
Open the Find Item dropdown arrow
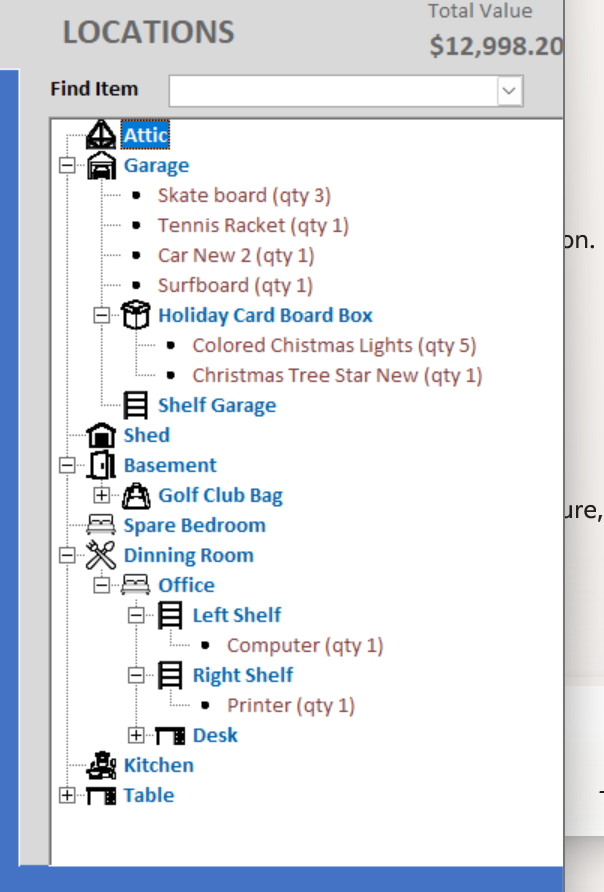click(509, 91)
